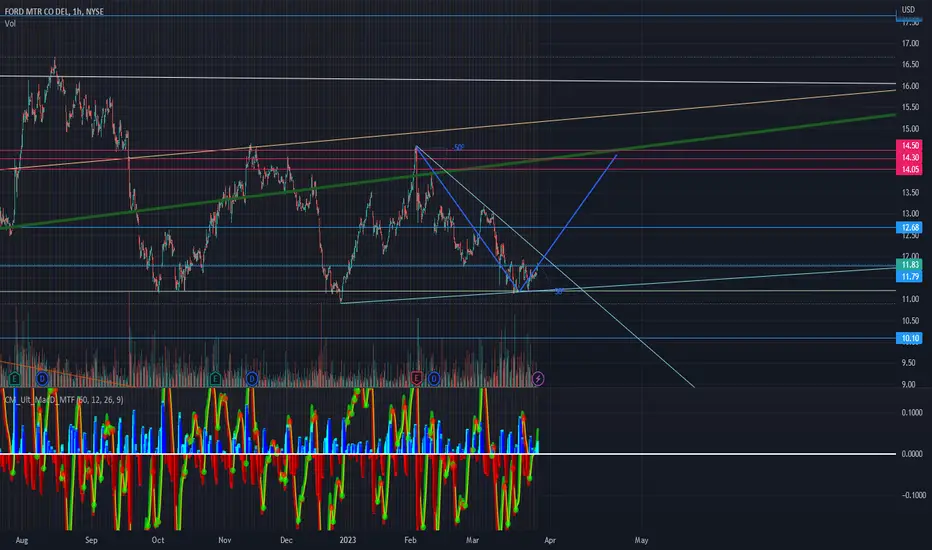Click the Dec label on time axis

pos(286,540)
